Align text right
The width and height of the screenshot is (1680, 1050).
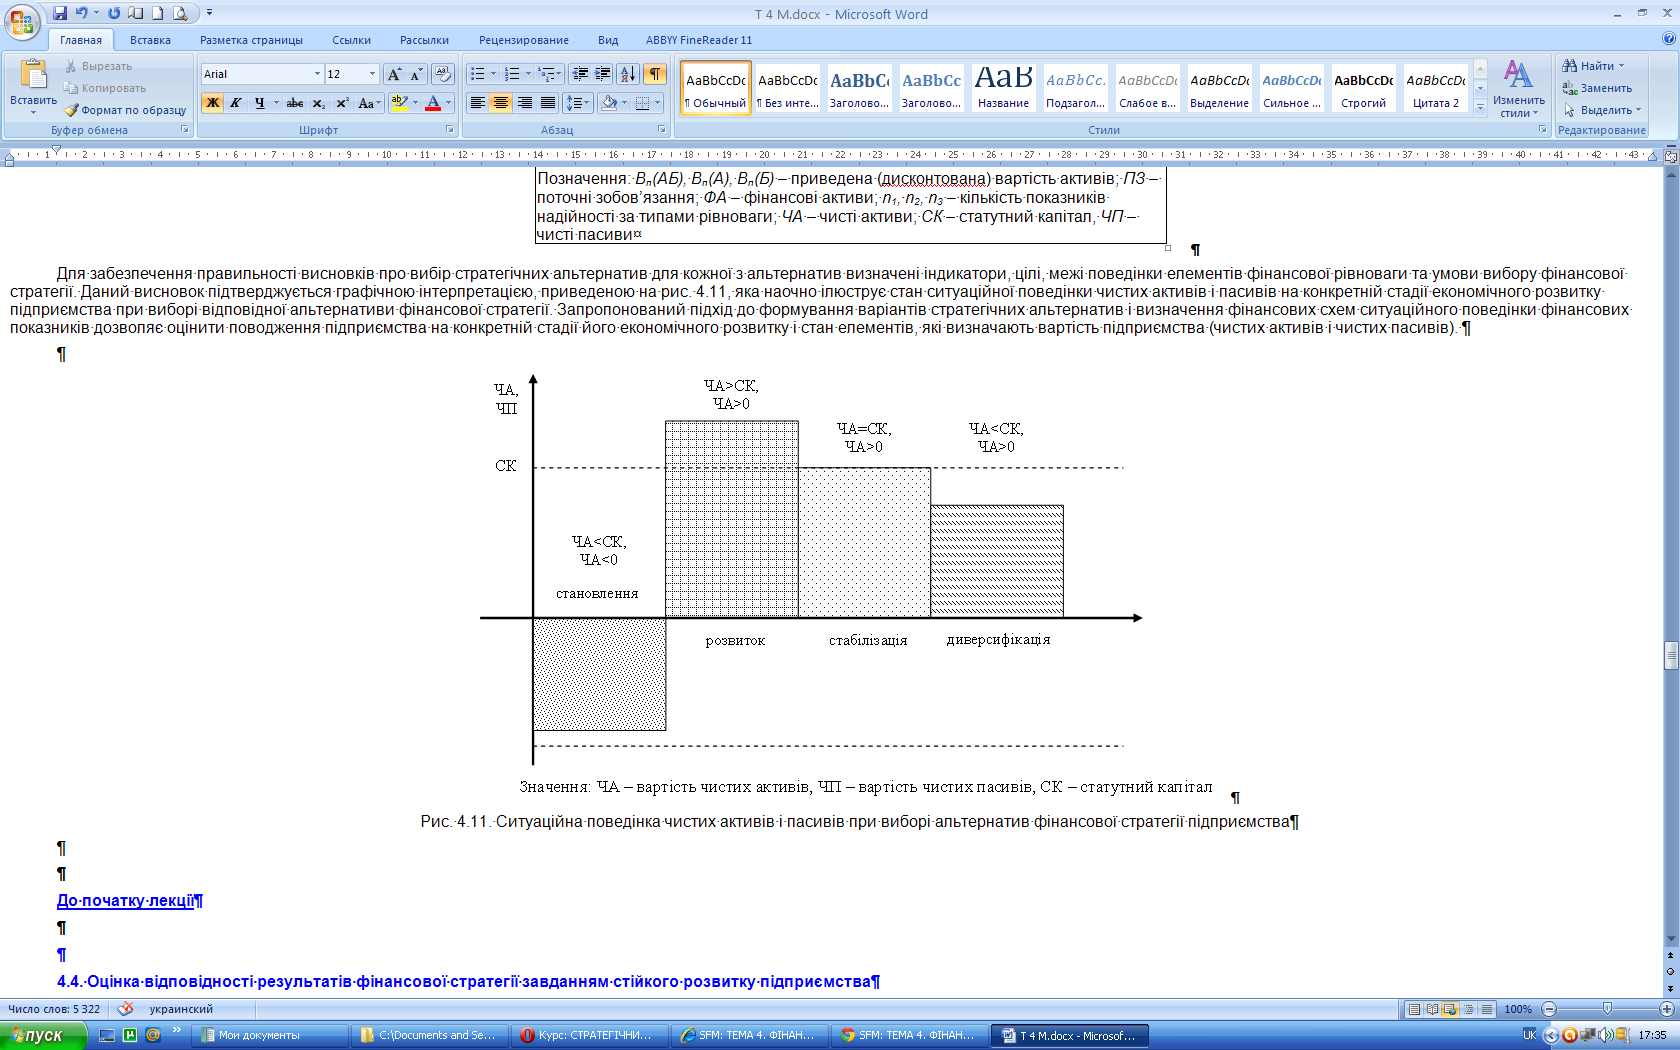525,103
